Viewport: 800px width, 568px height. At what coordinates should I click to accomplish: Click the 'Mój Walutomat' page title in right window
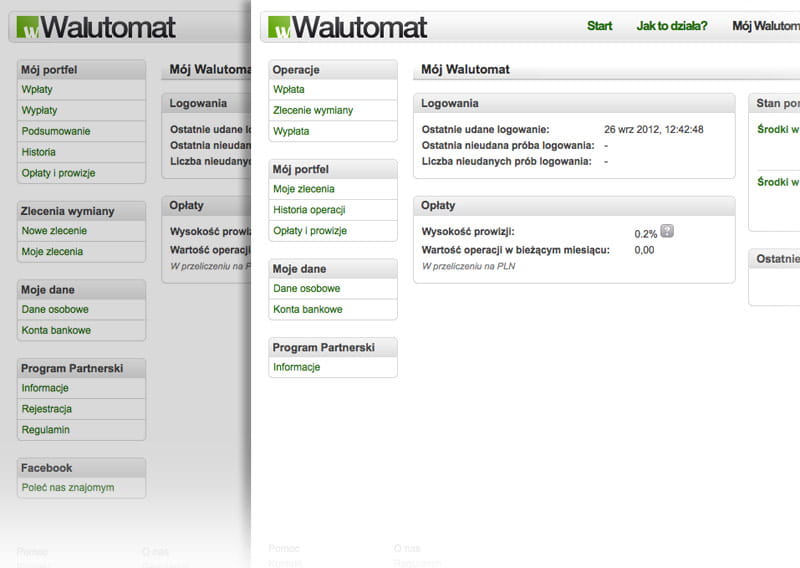coord(465,69)
